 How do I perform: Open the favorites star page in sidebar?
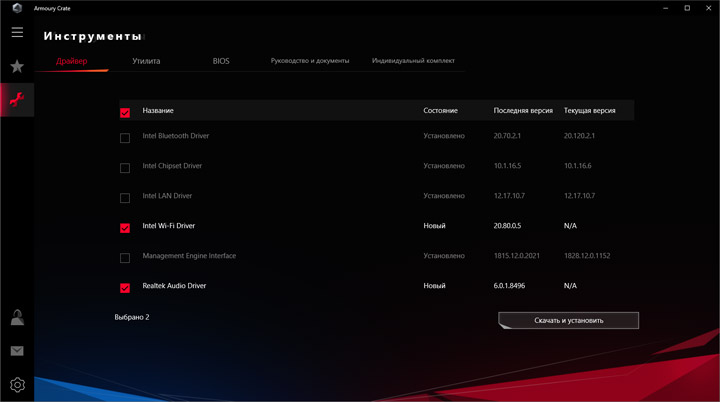pos(17,67)
